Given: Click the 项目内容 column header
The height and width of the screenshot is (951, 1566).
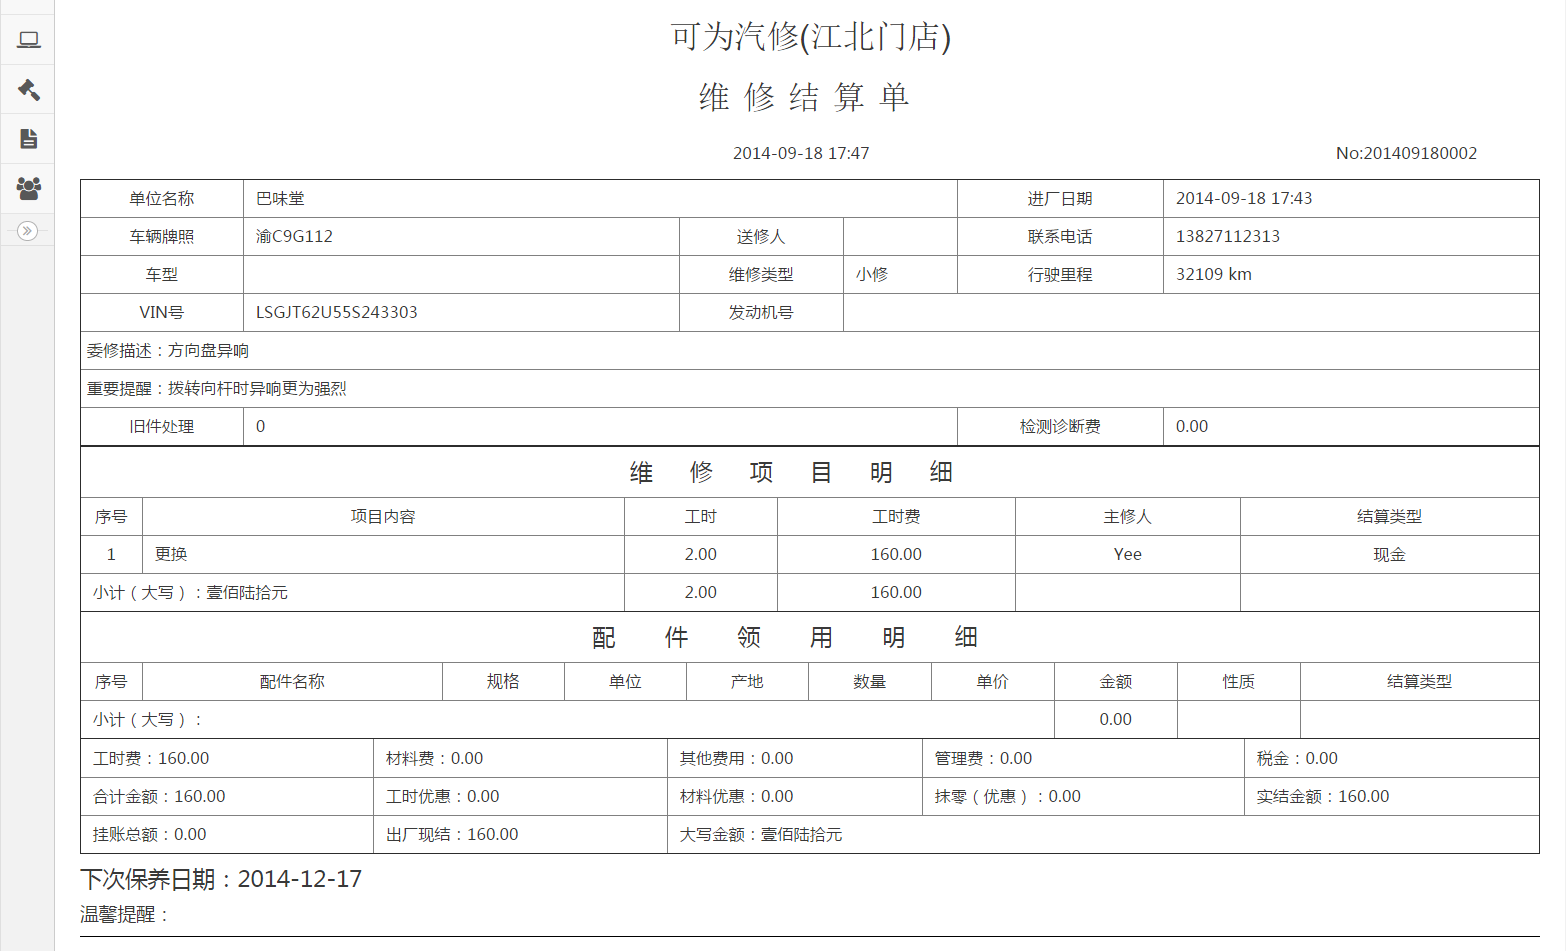Looking at the screenshot, I should [383, 516].
